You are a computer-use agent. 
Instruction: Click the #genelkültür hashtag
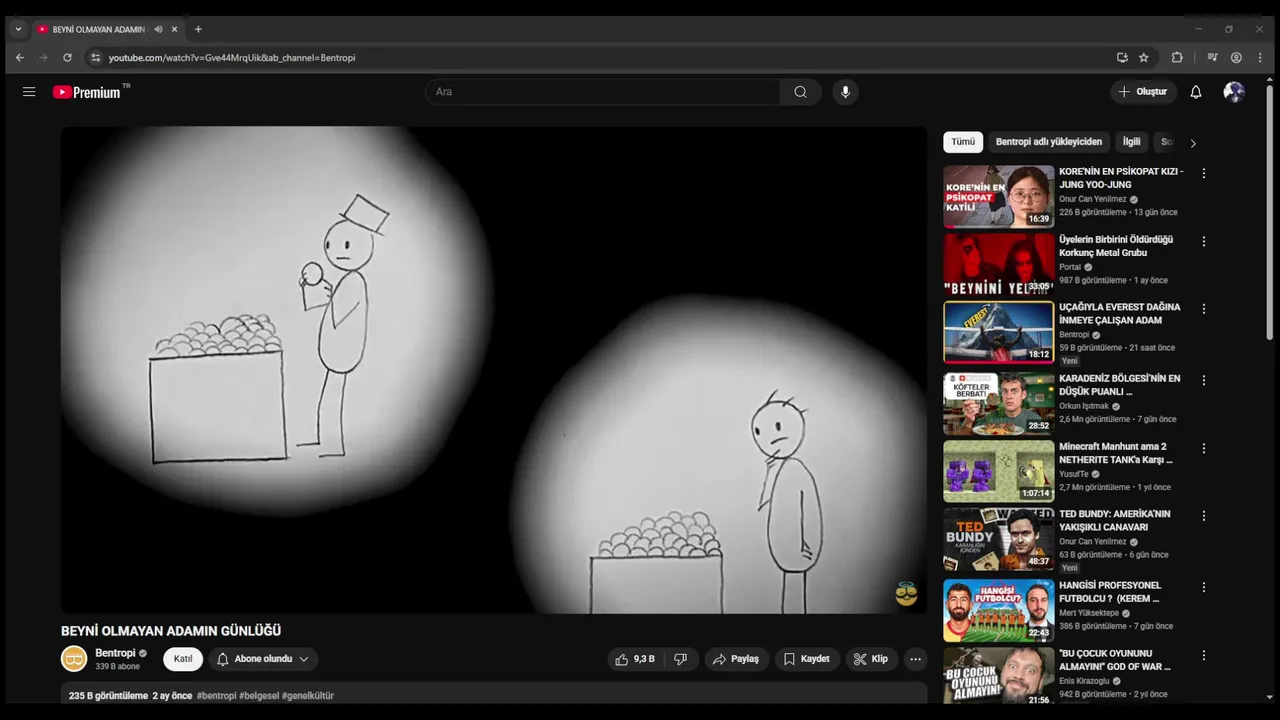tap(308, 696)
